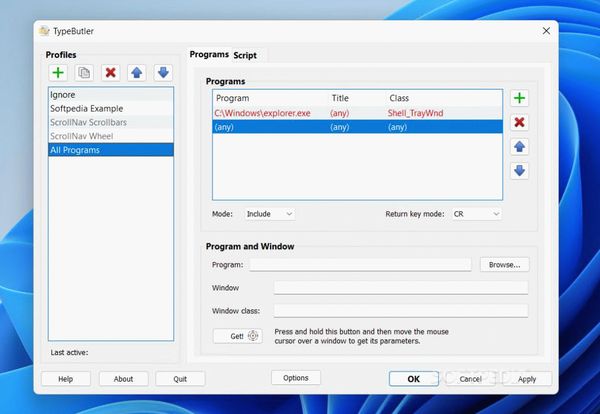Move program entry down in list
The image size is (600, 414).
[x=519, y=171]
